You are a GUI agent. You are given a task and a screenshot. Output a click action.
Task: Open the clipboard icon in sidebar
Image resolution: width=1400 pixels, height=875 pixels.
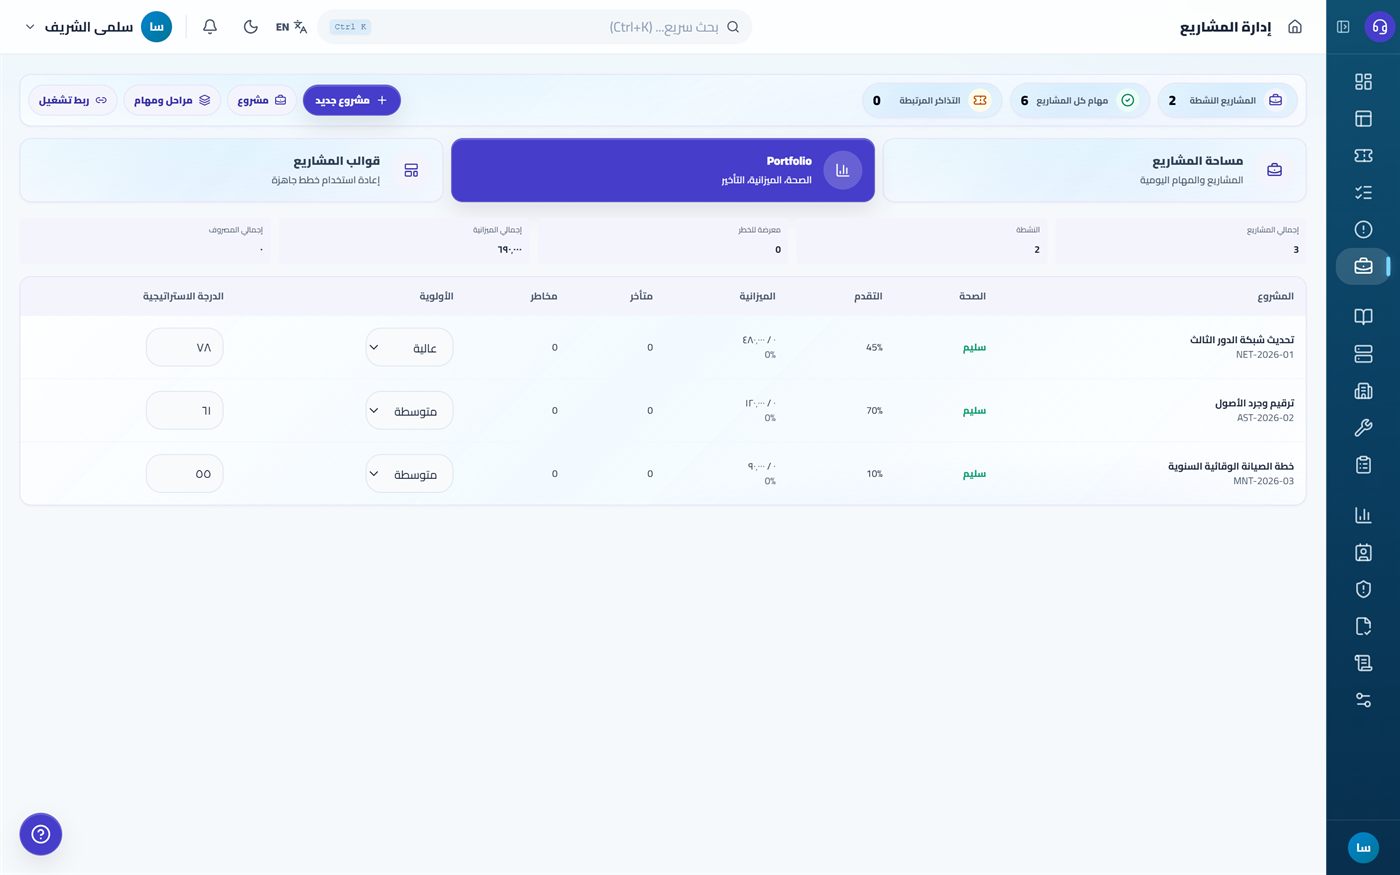(x=1363, y=465)
